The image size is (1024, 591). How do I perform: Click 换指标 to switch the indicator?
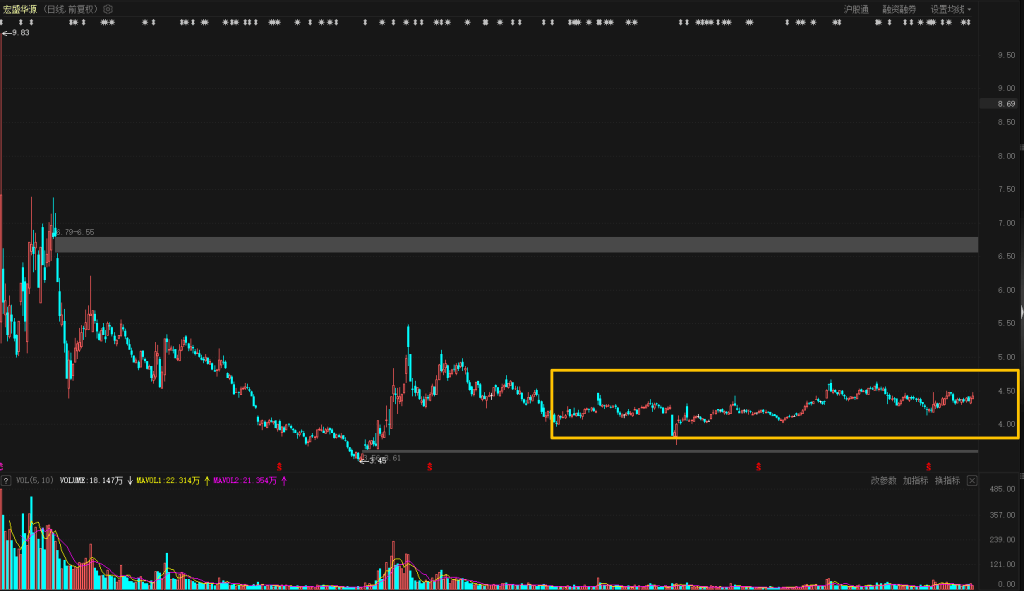(x=947, y=481)
